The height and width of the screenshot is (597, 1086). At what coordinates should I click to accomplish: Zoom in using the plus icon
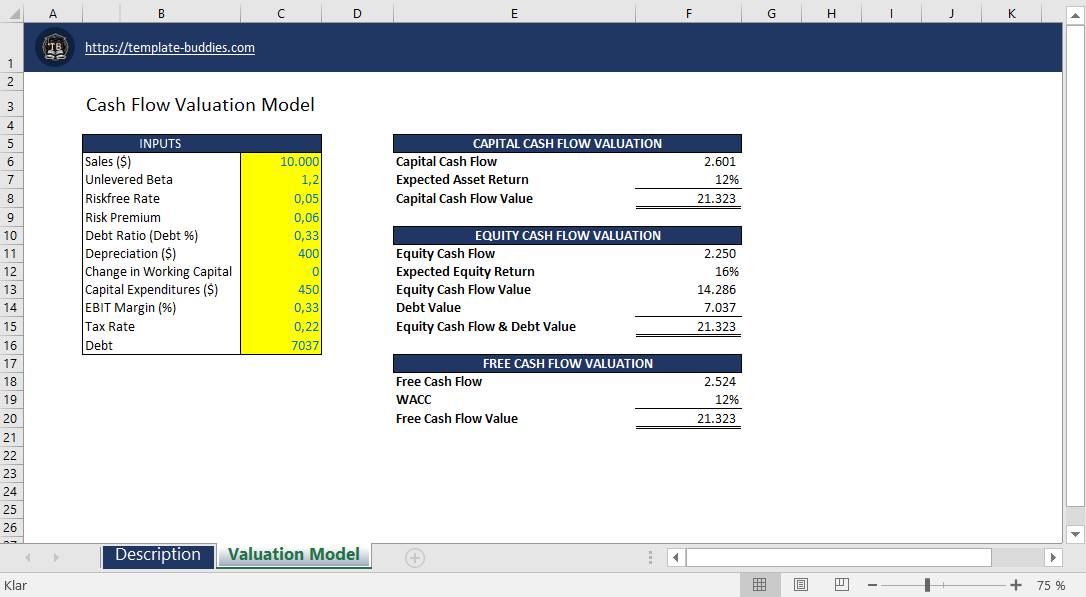click(1018, 584)
